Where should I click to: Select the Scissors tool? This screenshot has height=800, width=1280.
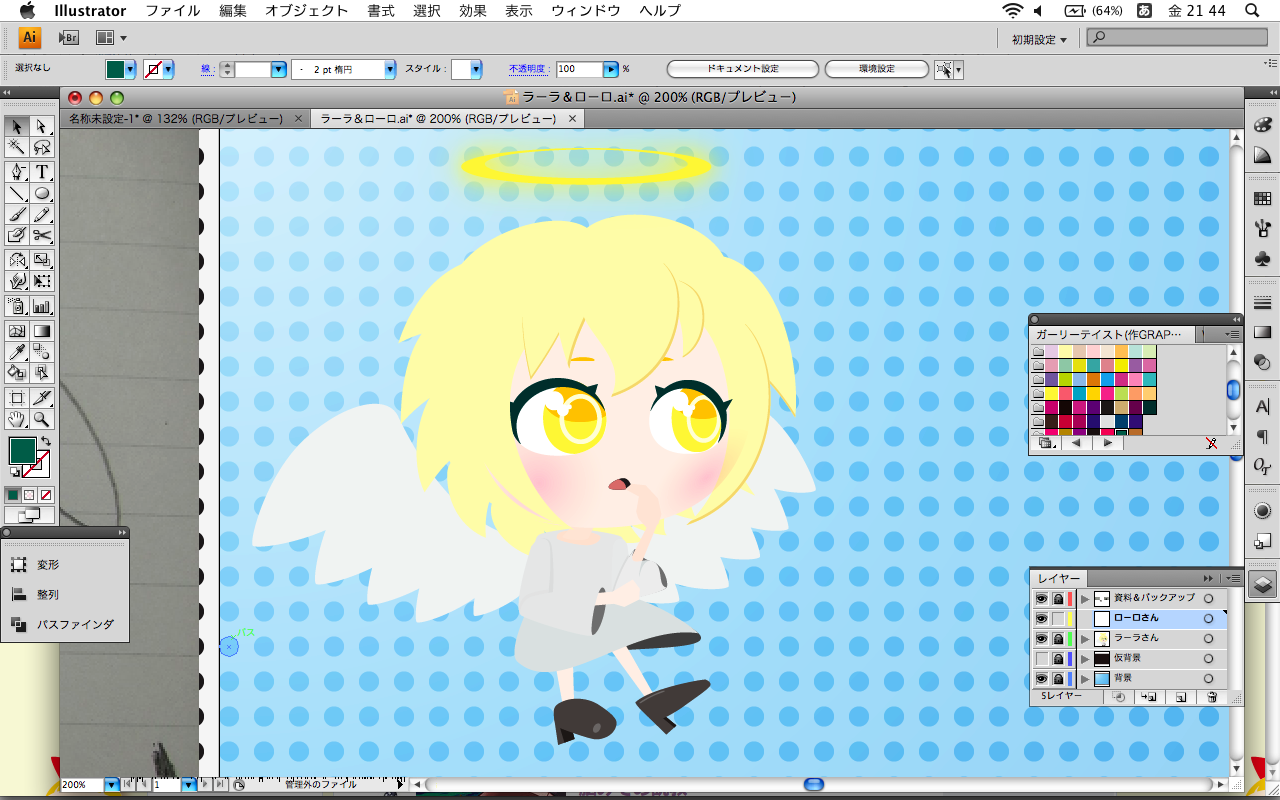(x=42, y=235)
